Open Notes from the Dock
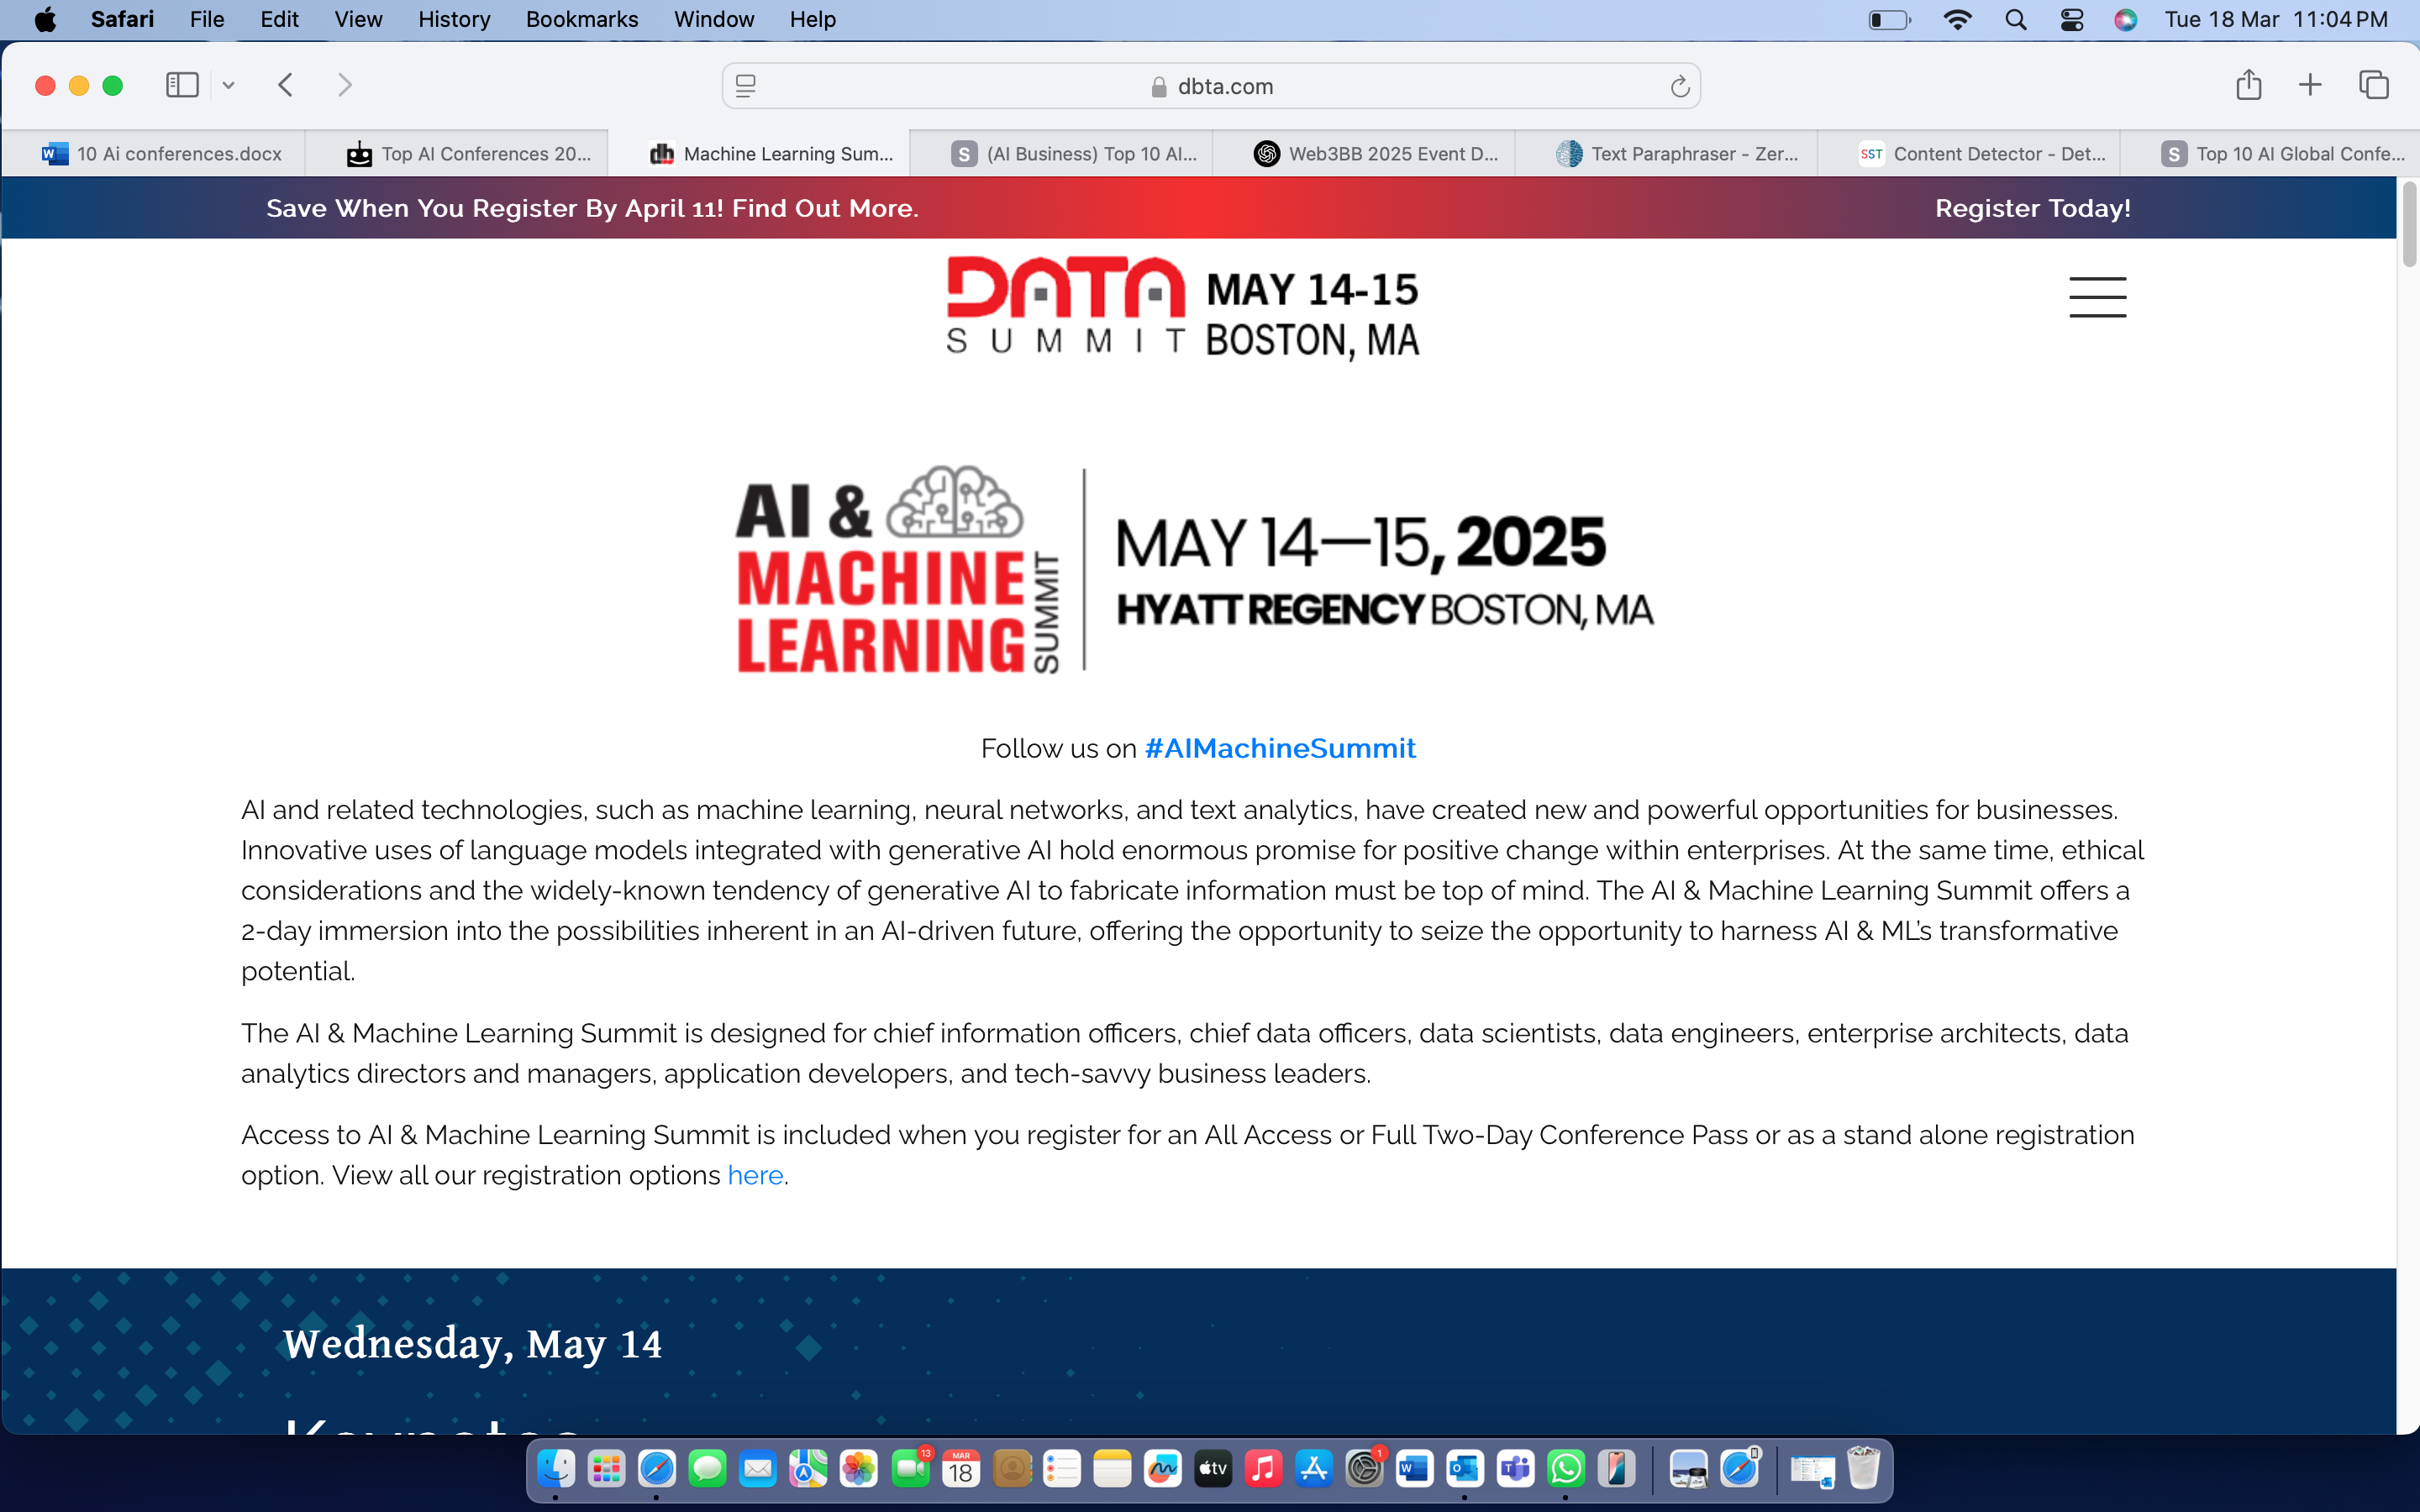 [x=1112, y=1469]
